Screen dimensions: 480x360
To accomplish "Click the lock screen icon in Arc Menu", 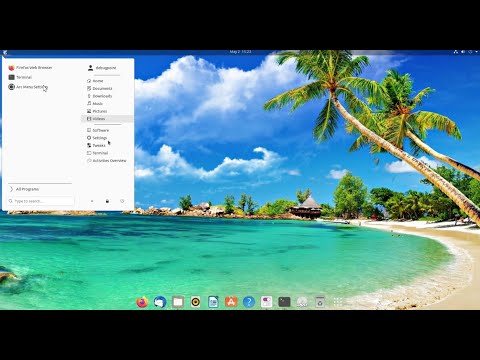I will click(107, 201).
